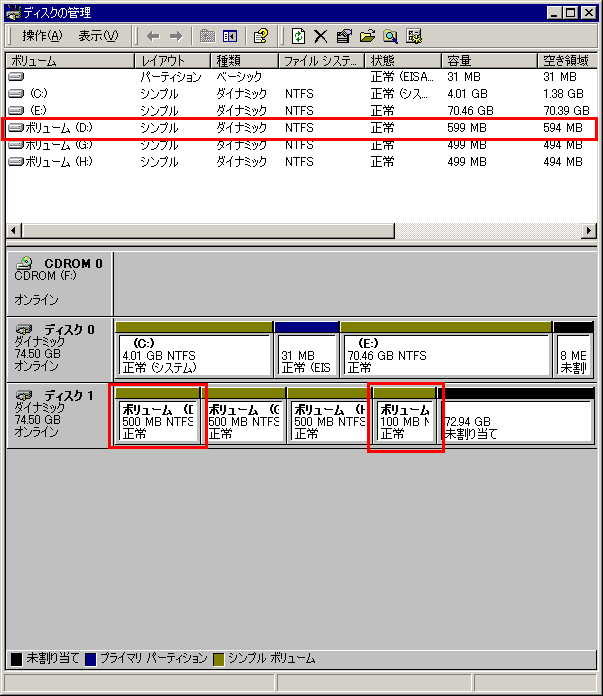The height and width of the screenshot is (696, 603).
Task: Select the ボリューム (D:) row in list
Action: (60, 128)
